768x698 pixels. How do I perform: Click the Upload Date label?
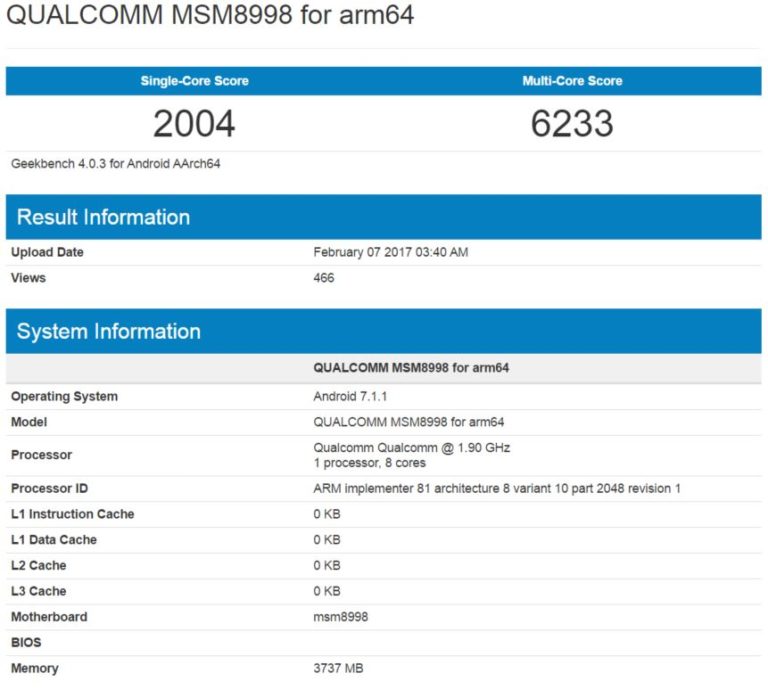(x=47, y=252)
